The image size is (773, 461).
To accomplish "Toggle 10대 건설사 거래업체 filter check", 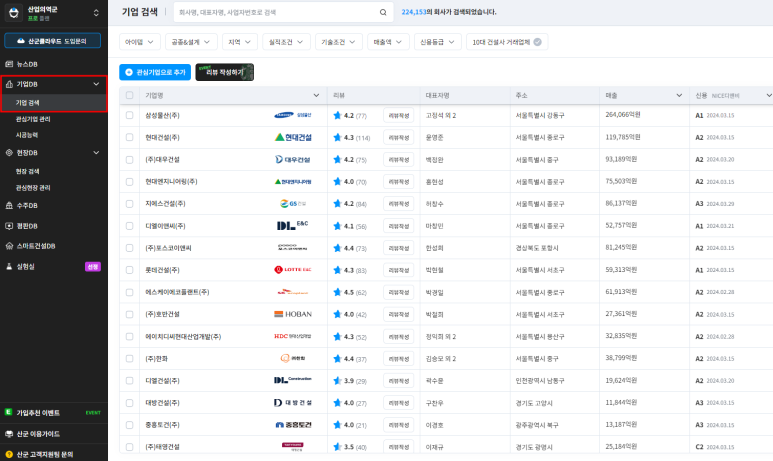I will pos(537,42).
